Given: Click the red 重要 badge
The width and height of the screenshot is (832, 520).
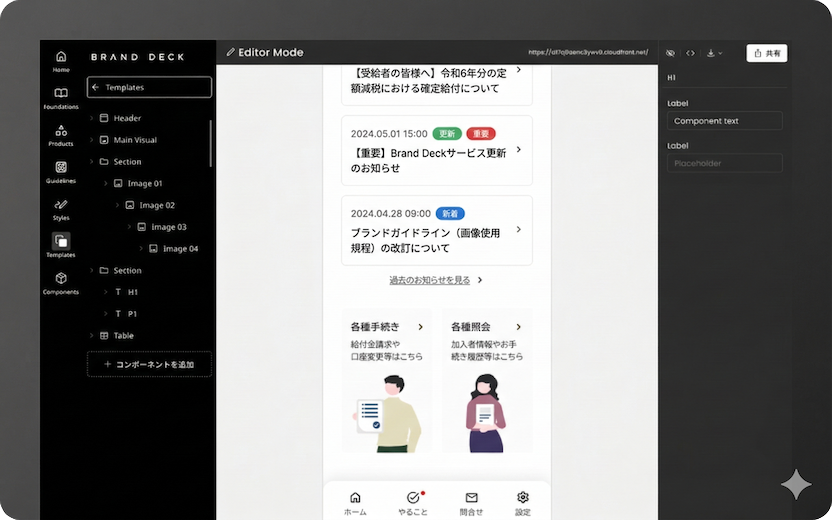Looking at the screenshot, I should 481,133.
